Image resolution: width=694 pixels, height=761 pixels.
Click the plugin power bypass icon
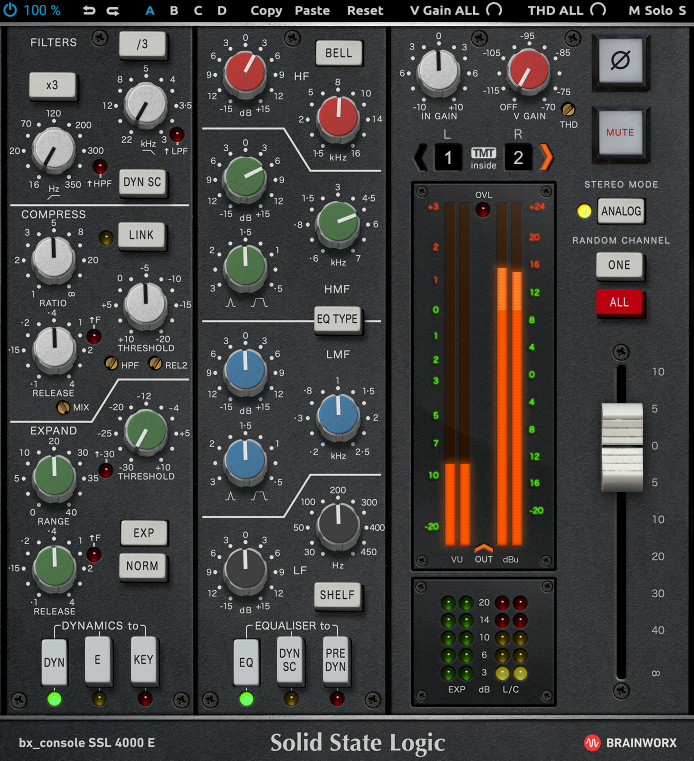click(10, 10)
